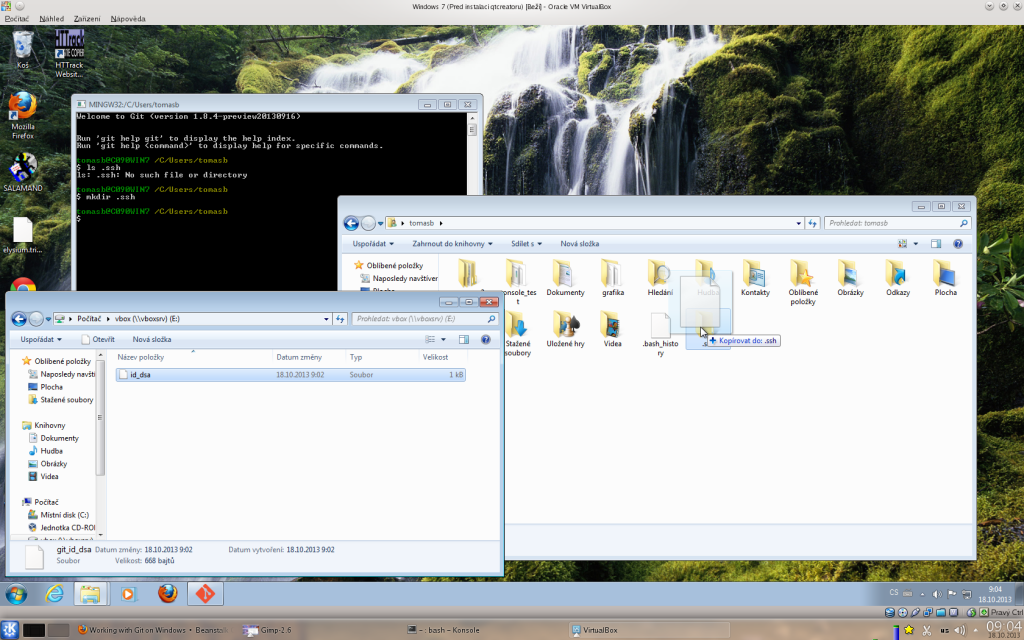Open the Nápověda menu in VirtualBox

[x=128, y=19]
